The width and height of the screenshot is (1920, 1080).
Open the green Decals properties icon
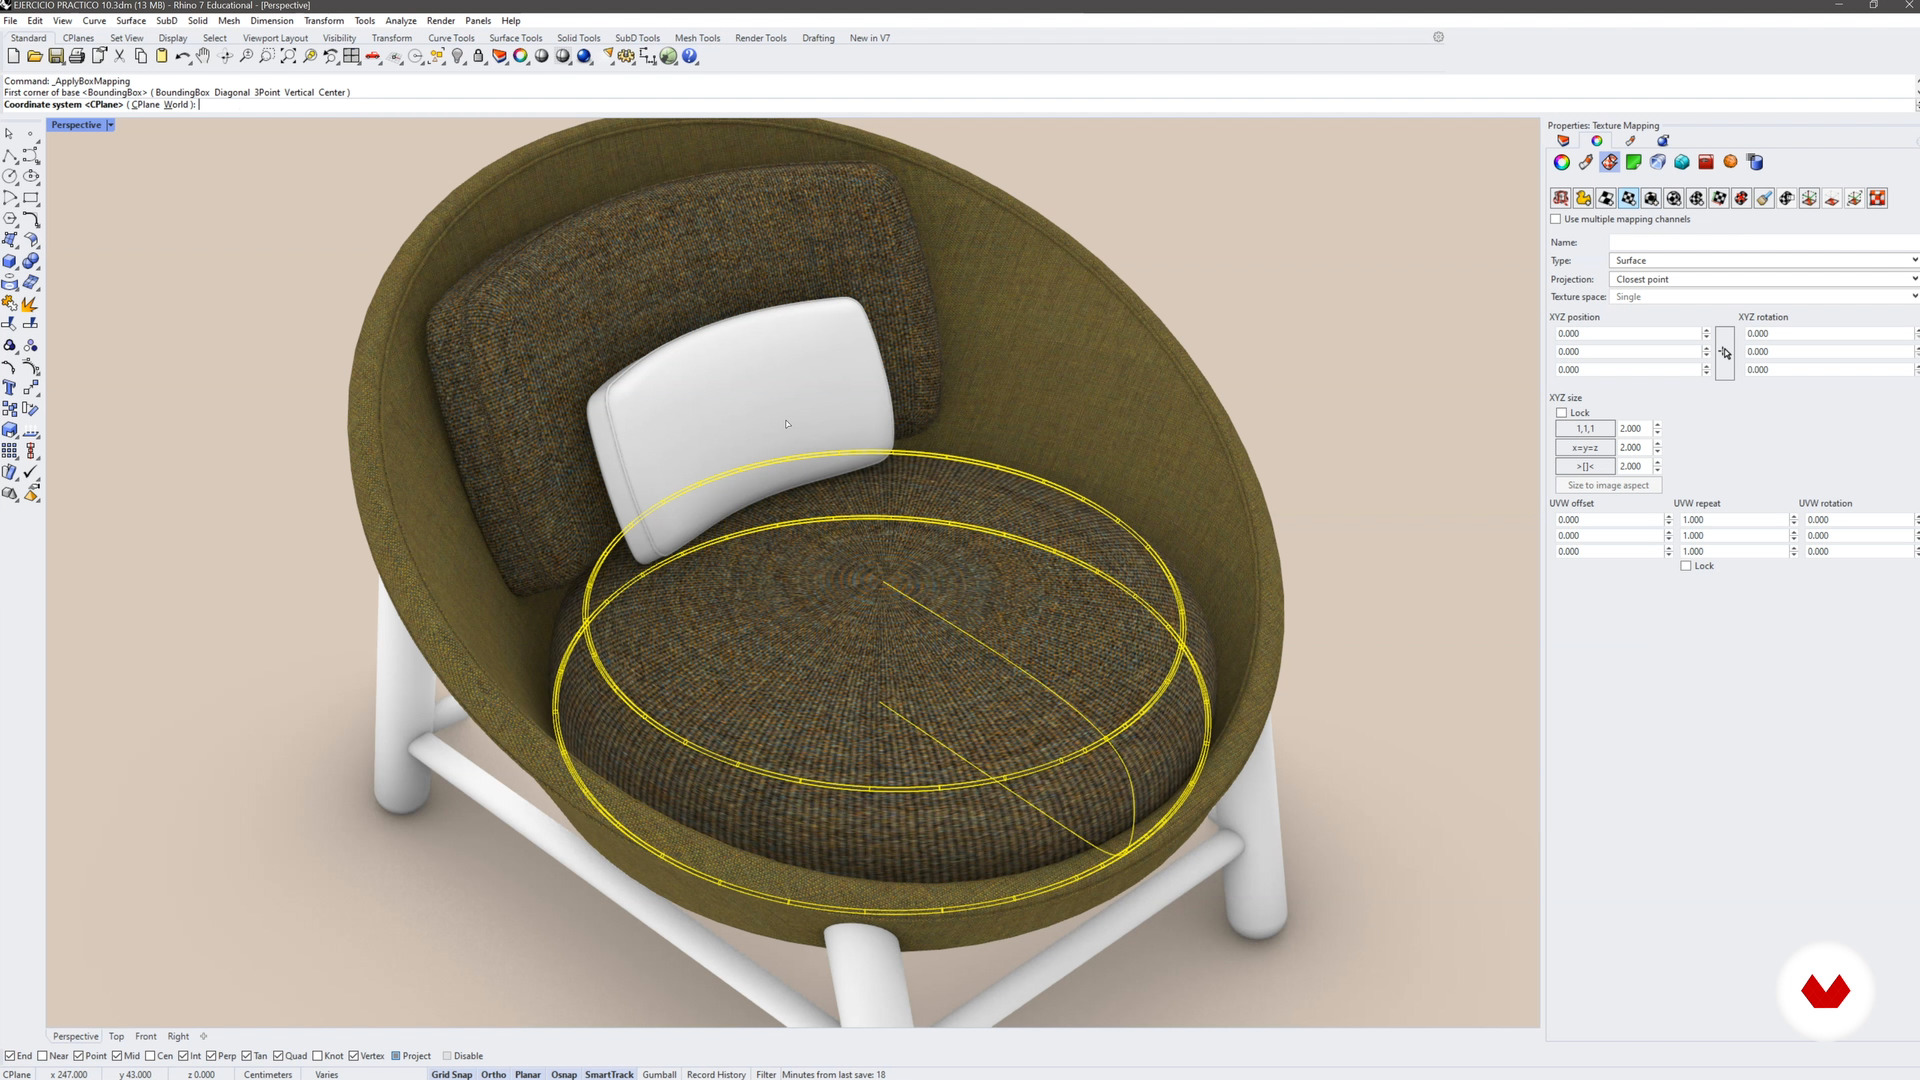[1633, 162]
